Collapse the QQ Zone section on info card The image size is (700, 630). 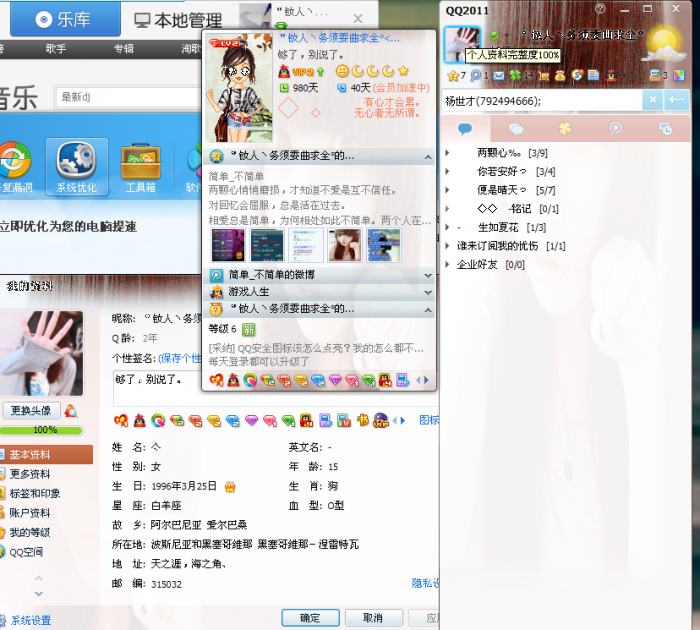428,157
